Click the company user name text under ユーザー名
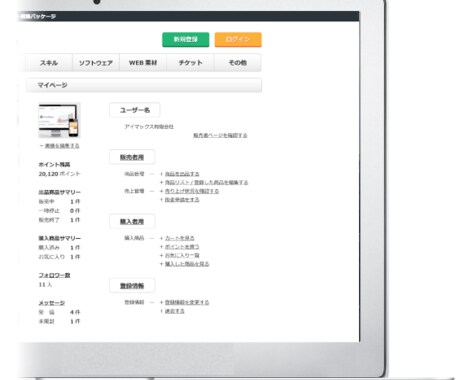Viewport: 460px width, 380px height. click(149, 127)
